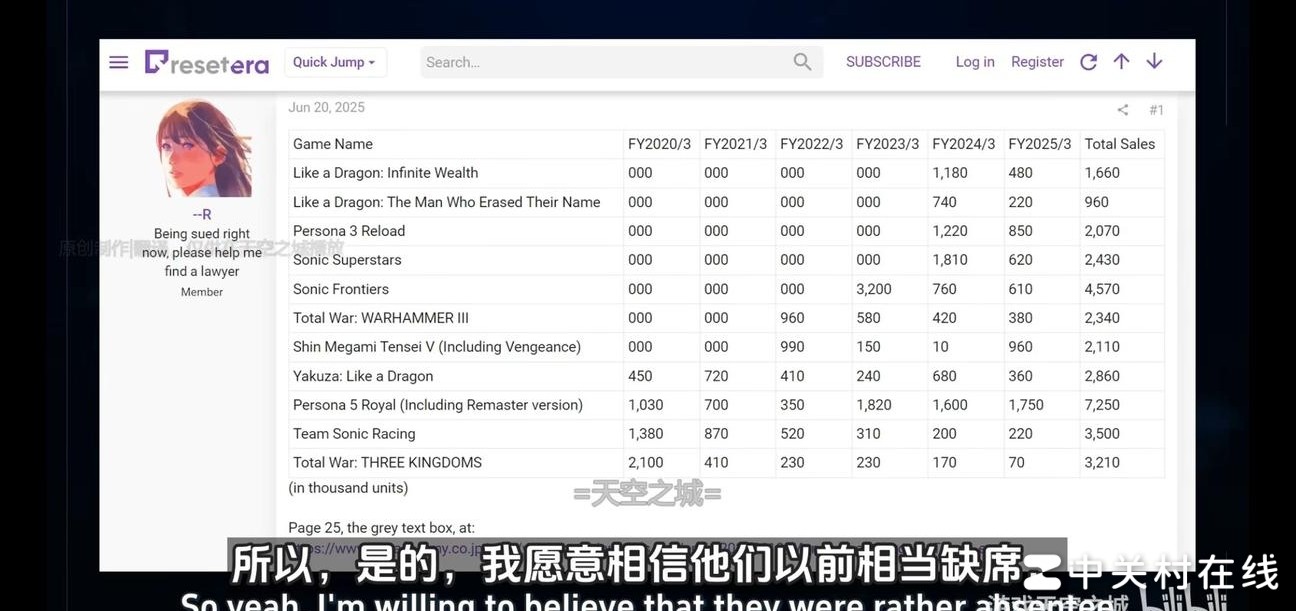Click the Member badge text

[x=201, y=291]
